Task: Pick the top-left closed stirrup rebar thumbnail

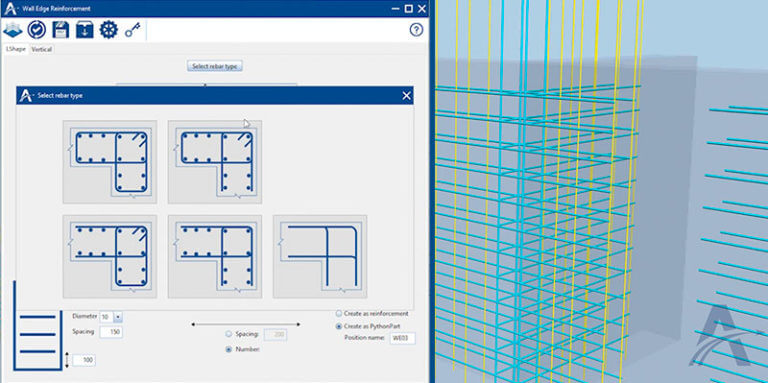Action: (x=110, y=162)
